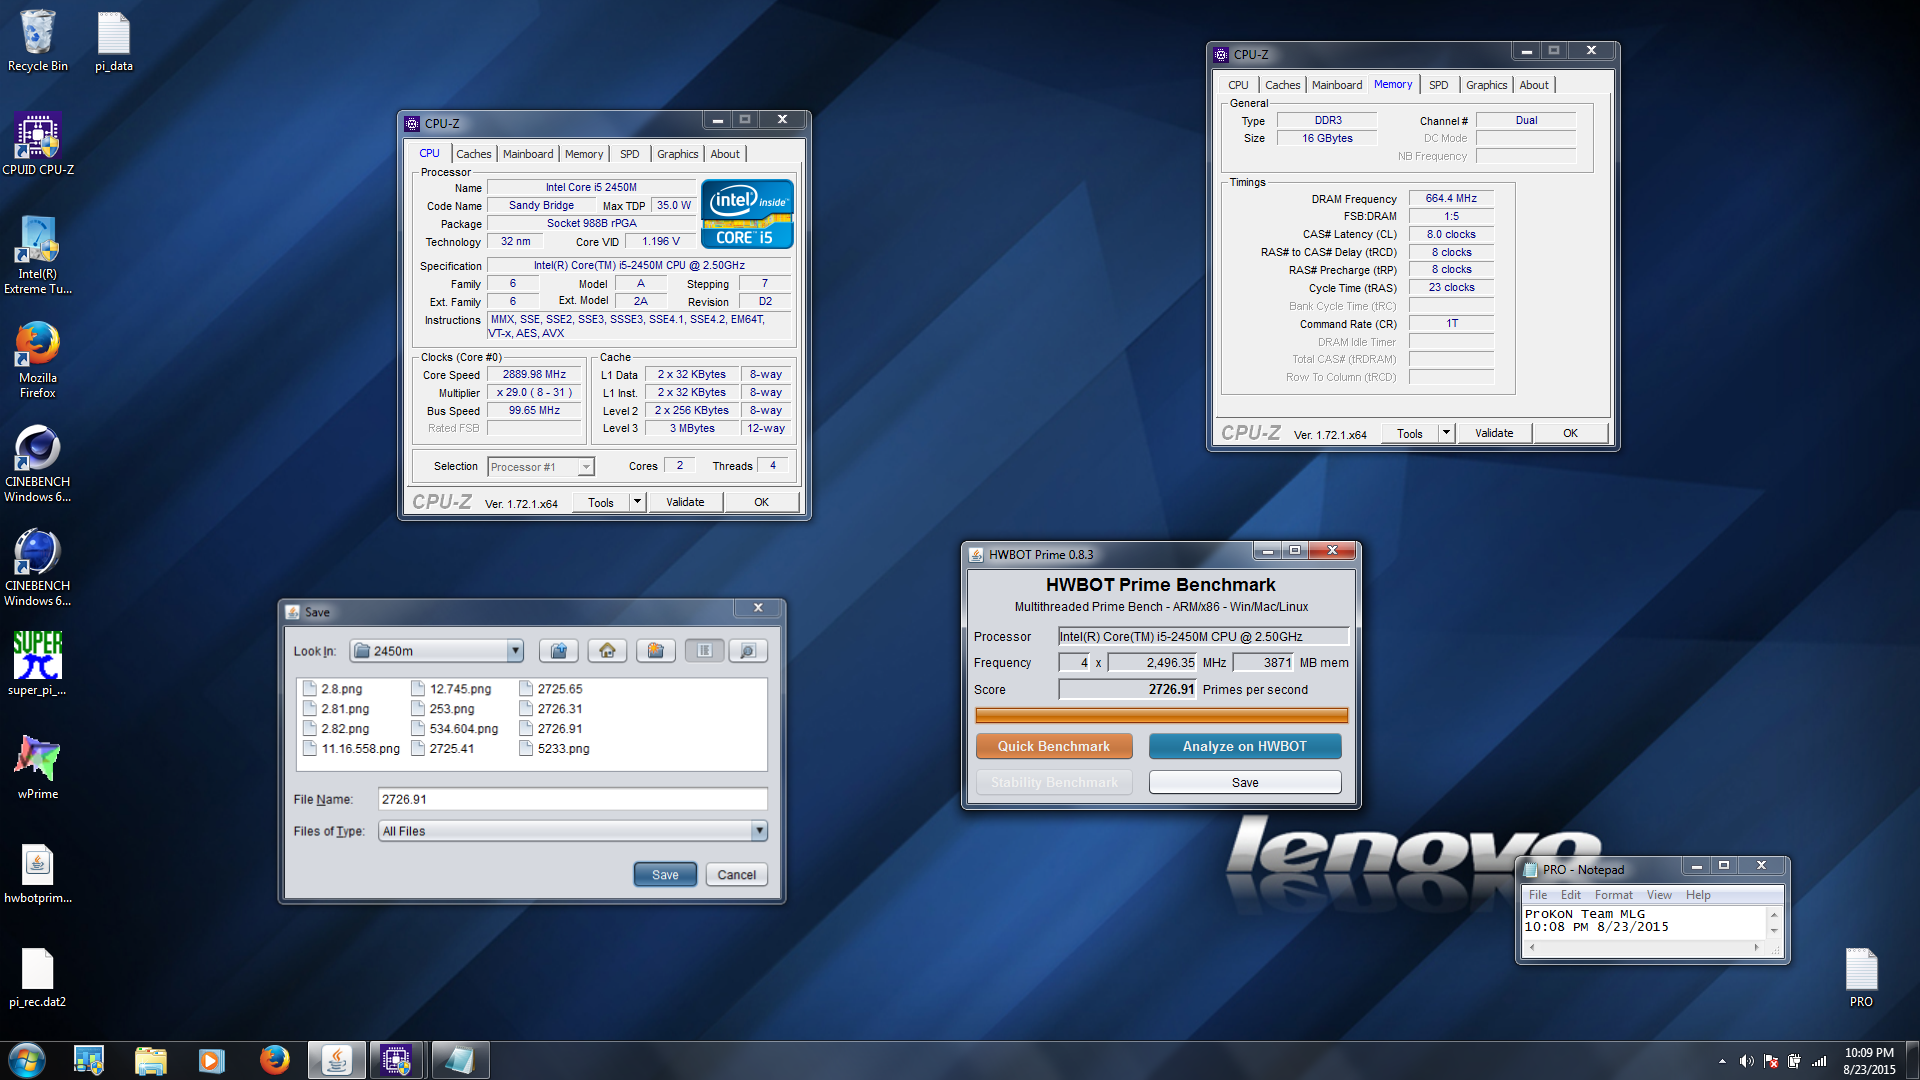Create New Folder in Save dialog
The width and height of the screenshot is (1920, 1080).
655,651
